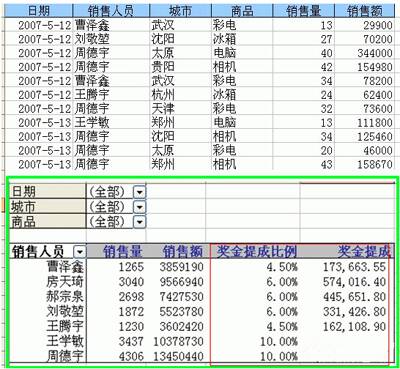The width and height of the screenshot is (400, 369).
Task: Select pivot row label 房天琦
Action: click(x=65, y=282)
